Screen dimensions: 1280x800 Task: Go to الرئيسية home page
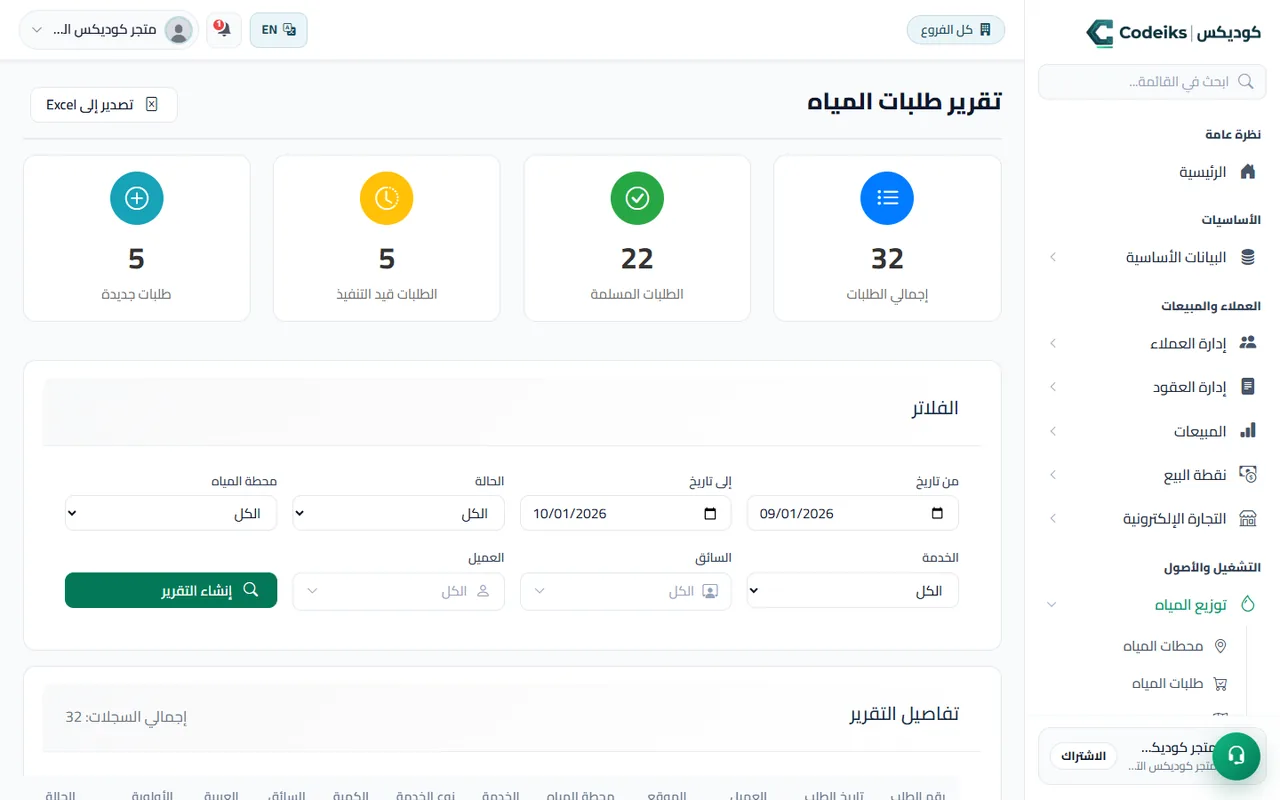[x=1152, y=172]
